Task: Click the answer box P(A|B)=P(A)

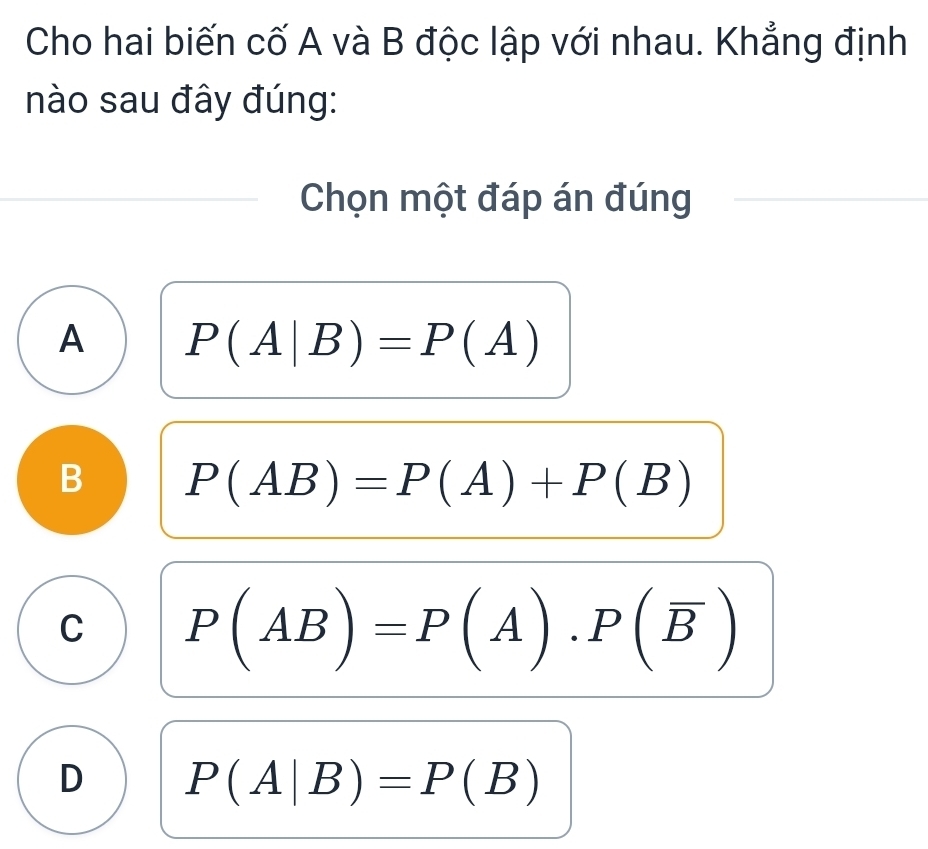Action: [366, 341]
